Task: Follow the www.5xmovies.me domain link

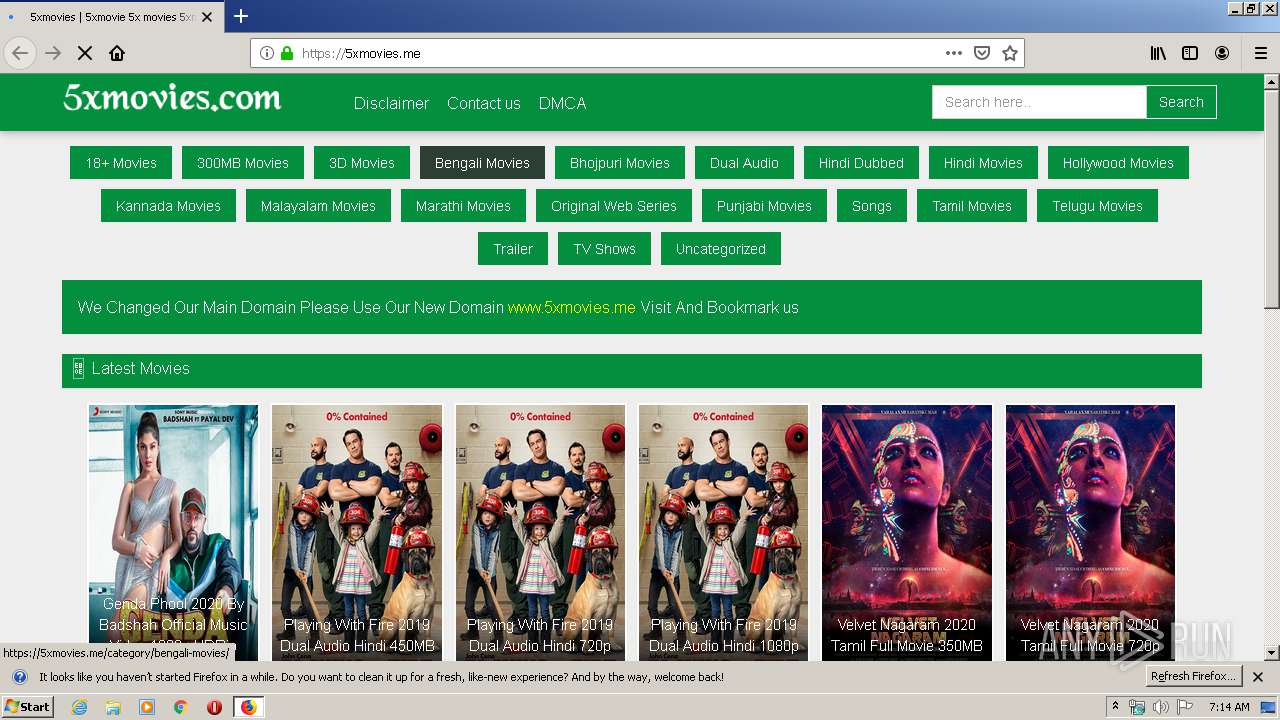Action: point(571,307)
